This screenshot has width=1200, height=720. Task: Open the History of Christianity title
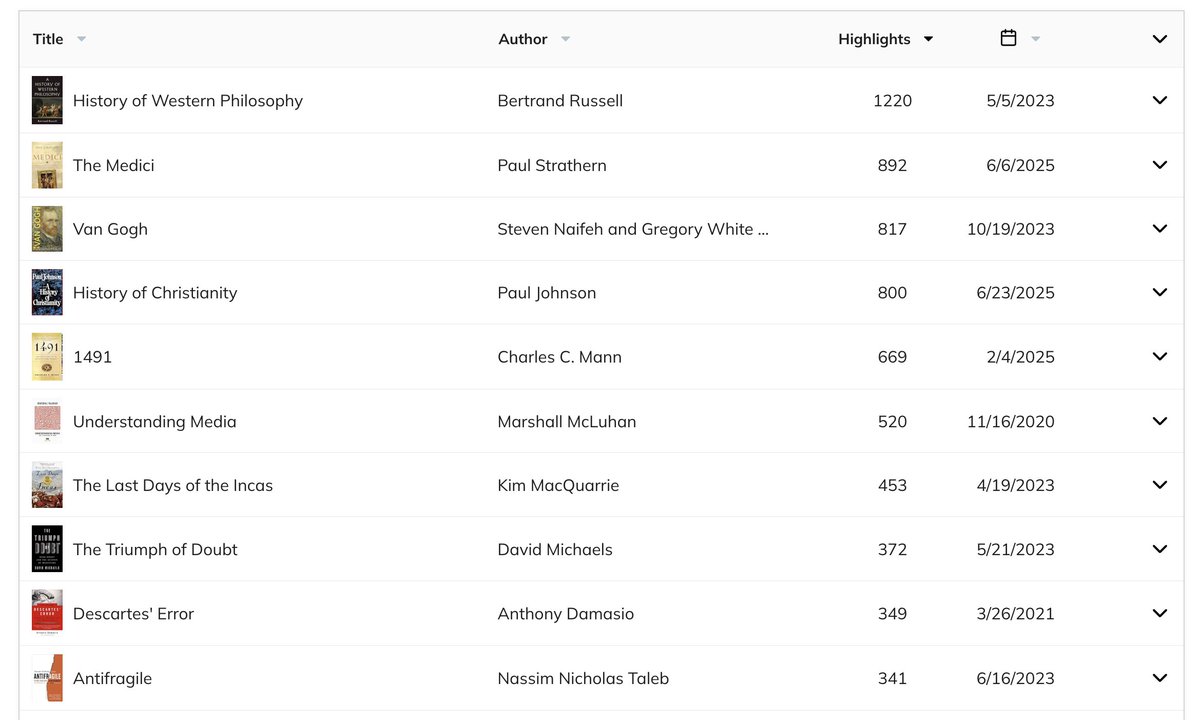click(155, 293)
